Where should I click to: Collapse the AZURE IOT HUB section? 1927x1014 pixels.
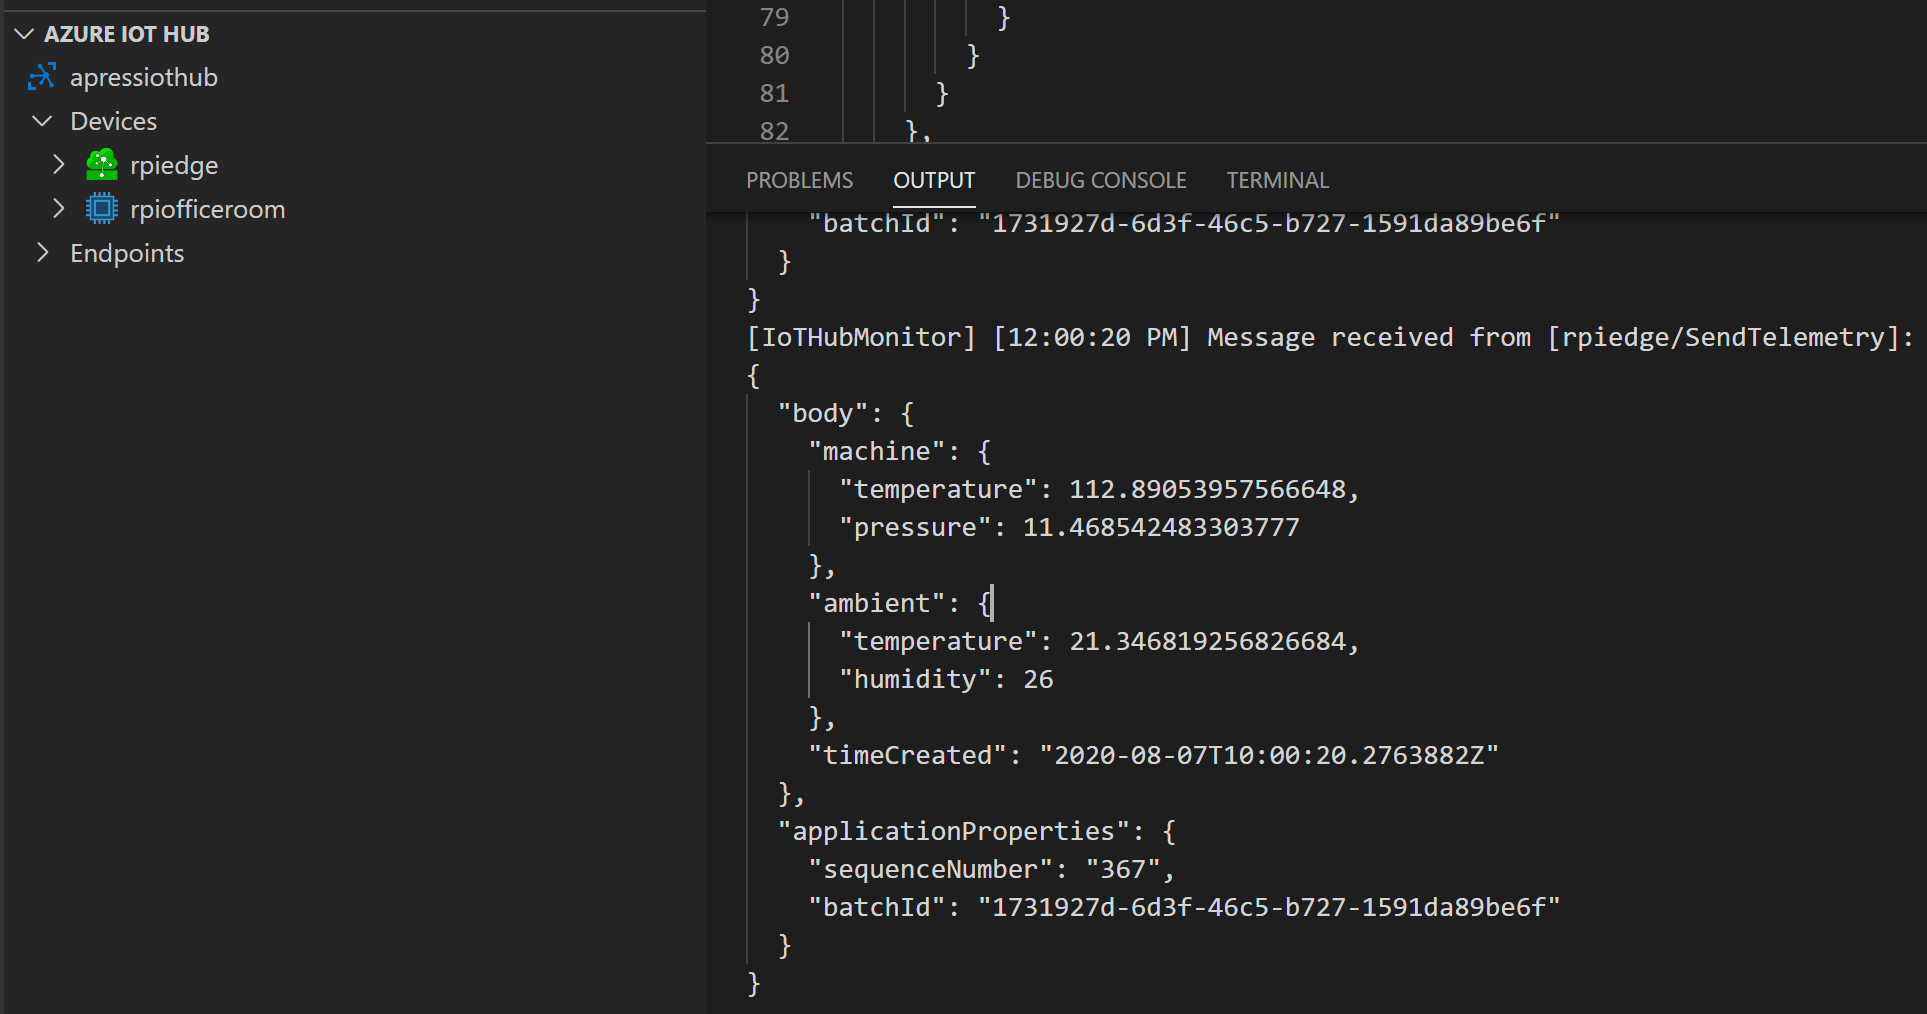24,34
